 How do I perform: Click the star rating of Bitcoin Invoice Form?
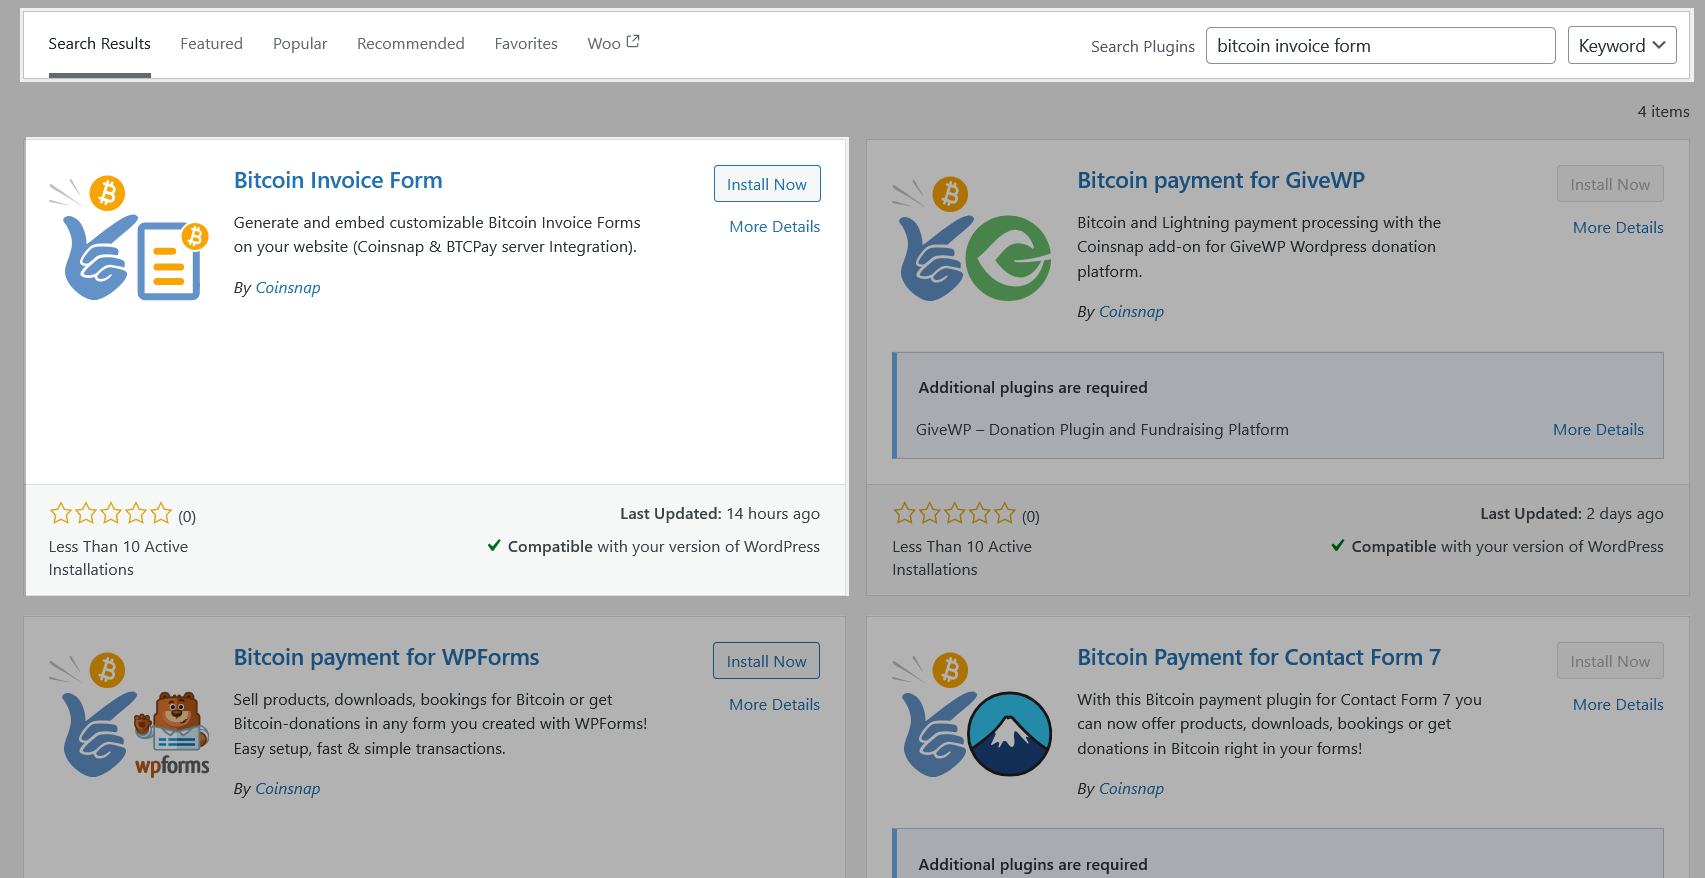coord(111,514)
